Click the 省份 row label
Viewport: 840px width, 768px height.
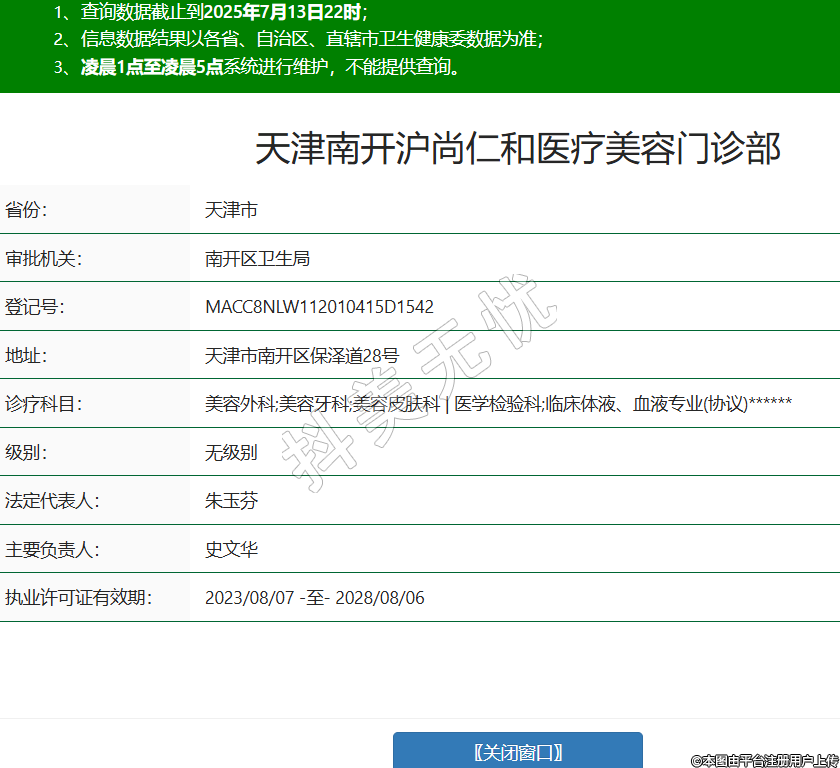coord(27,210)
